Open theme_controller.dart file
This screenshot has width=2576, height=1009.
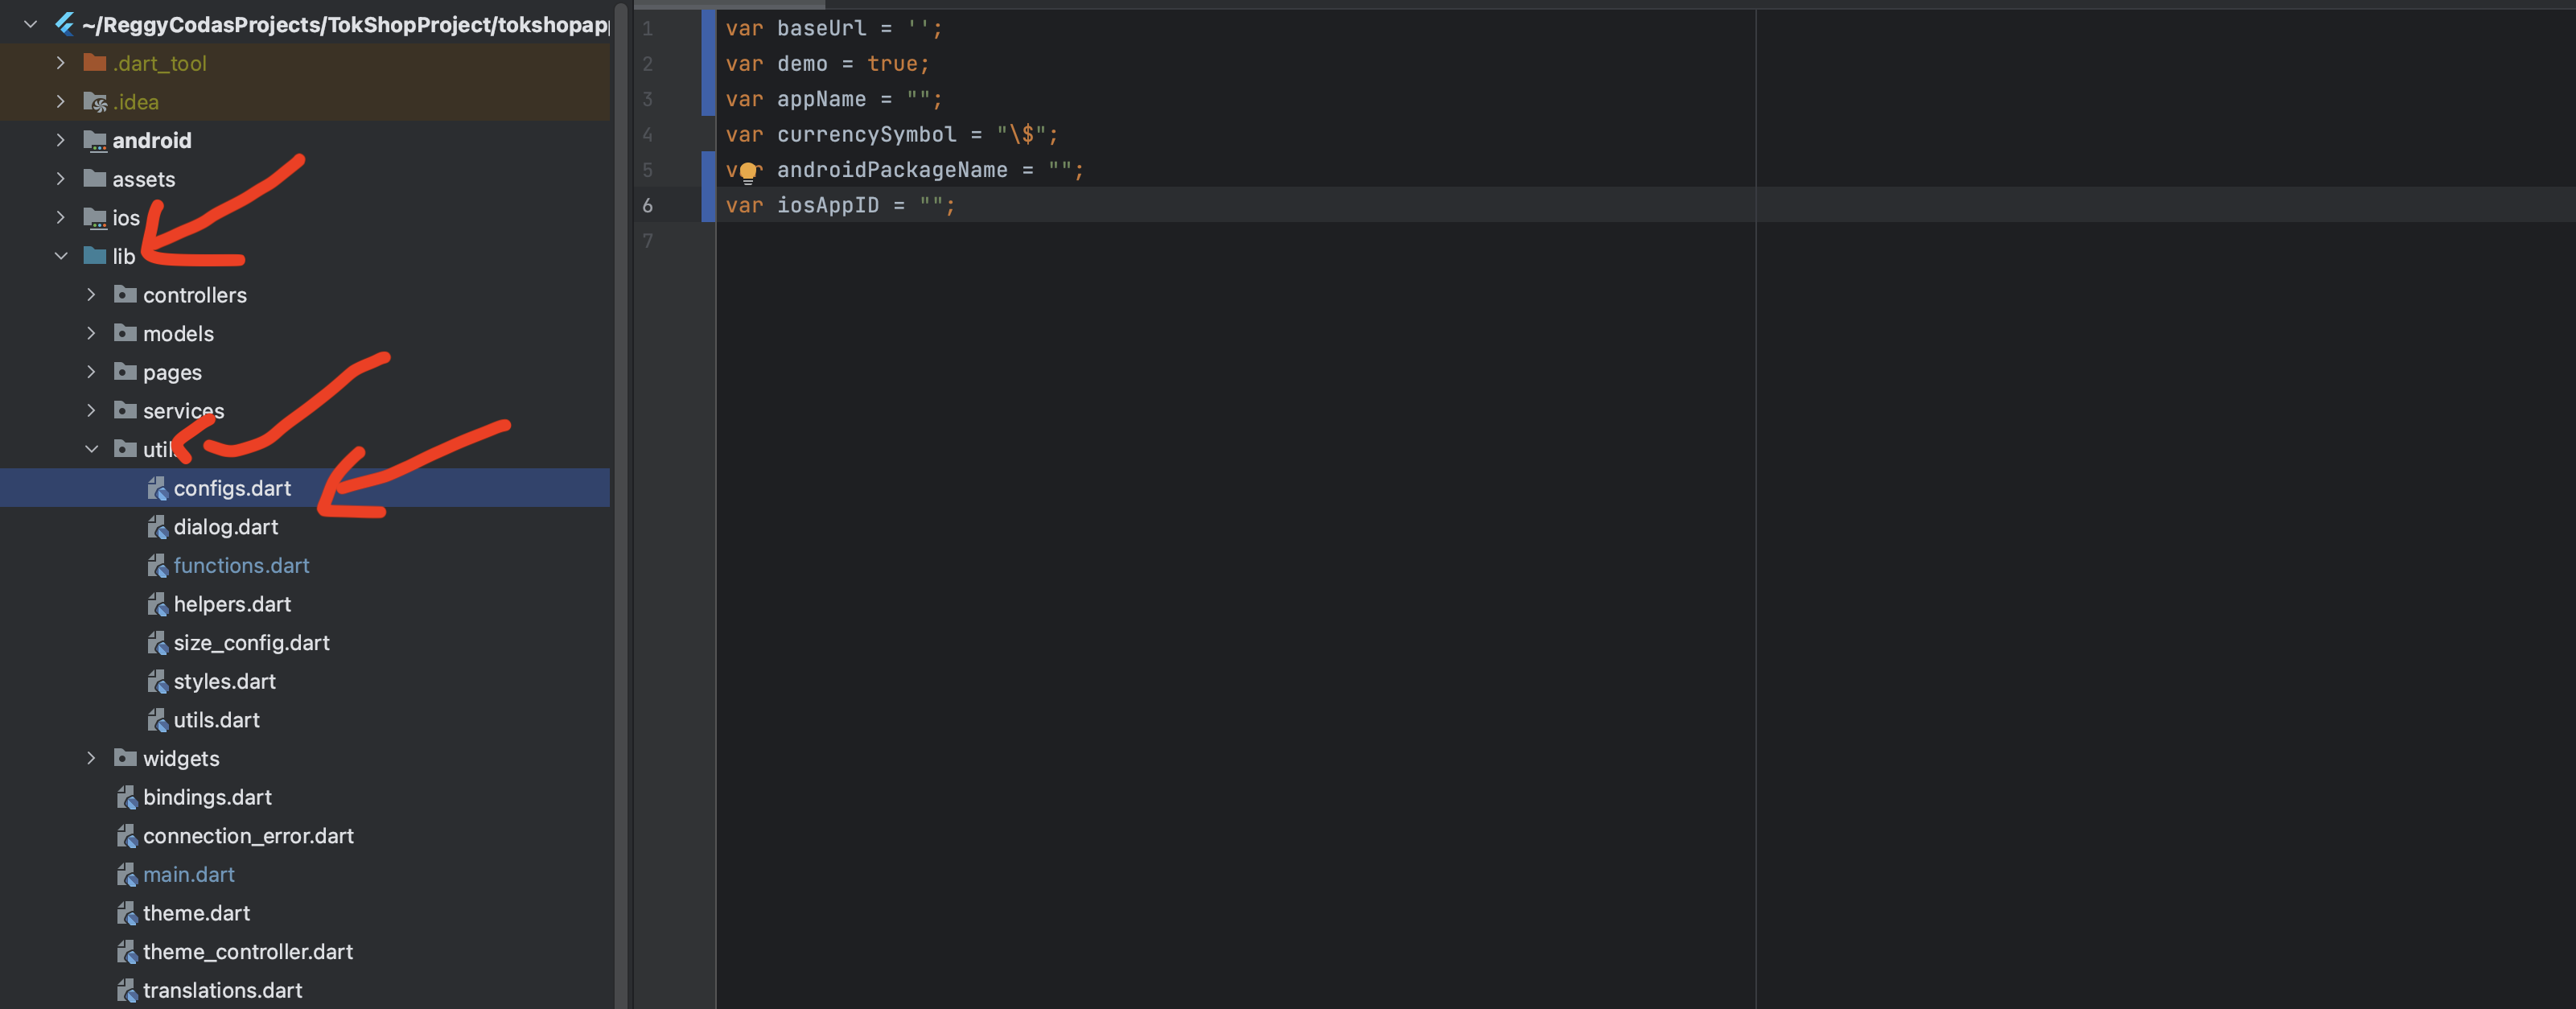coord(247,952)
